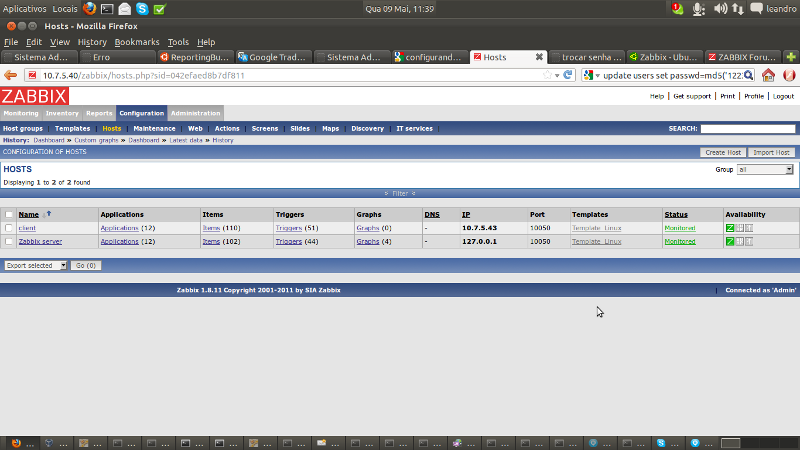The image size is (800, 450).
Task: Close the Hosts tab
Action: coord(539,57)
